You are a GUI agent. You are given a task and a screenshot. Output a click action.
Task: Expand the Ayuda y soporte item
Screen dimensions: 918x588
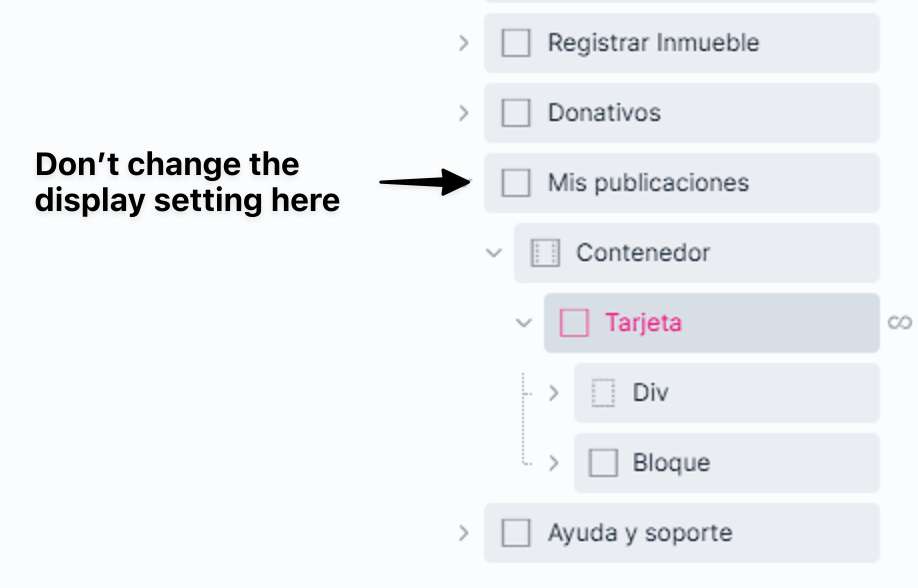463,533
